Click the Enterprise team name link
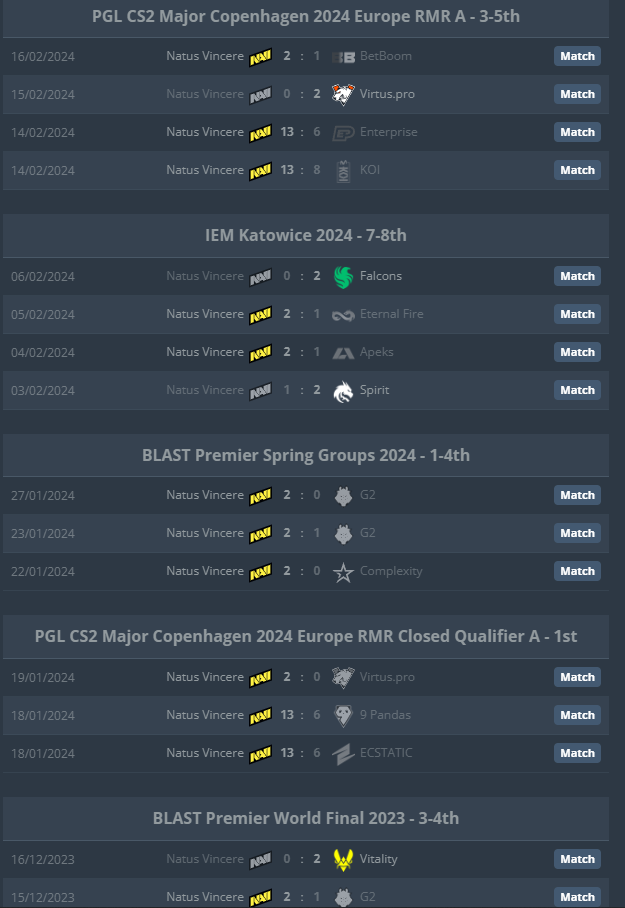This screenshot has height=908, width=625. (x=388, y=132)
